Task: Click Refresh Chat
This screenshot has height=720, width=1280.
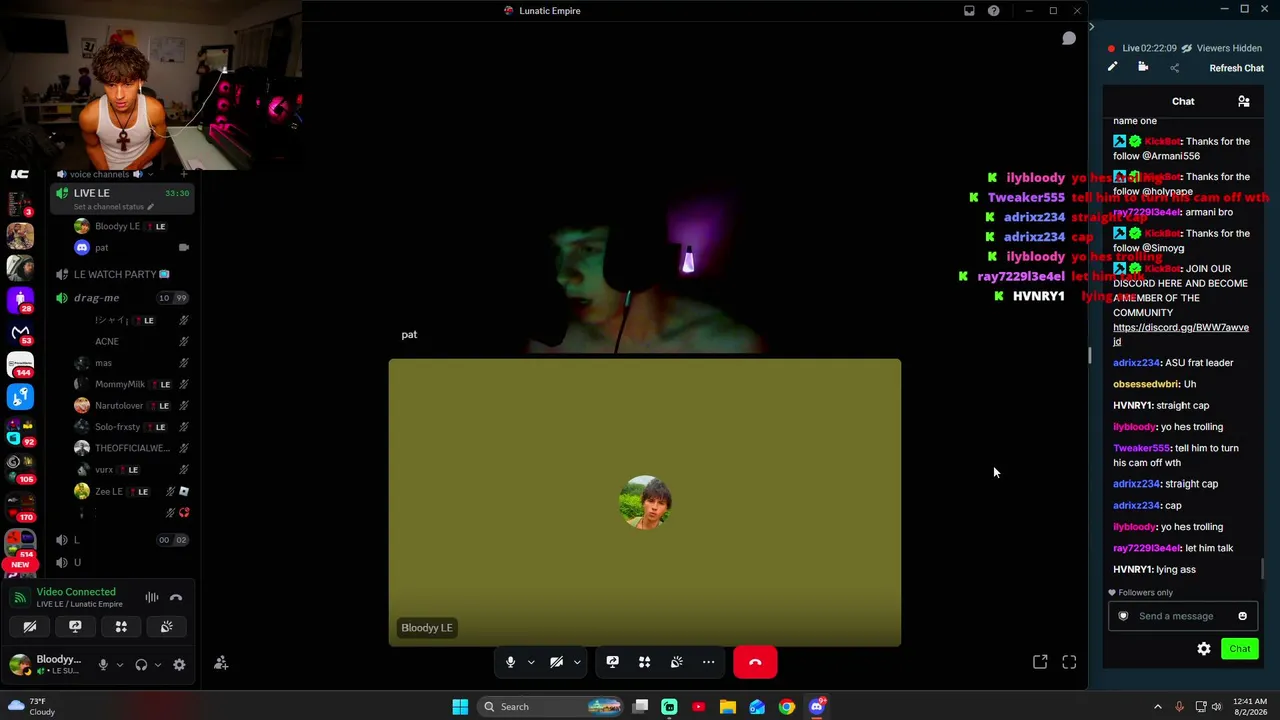Action: click(x=1236, y=68)
